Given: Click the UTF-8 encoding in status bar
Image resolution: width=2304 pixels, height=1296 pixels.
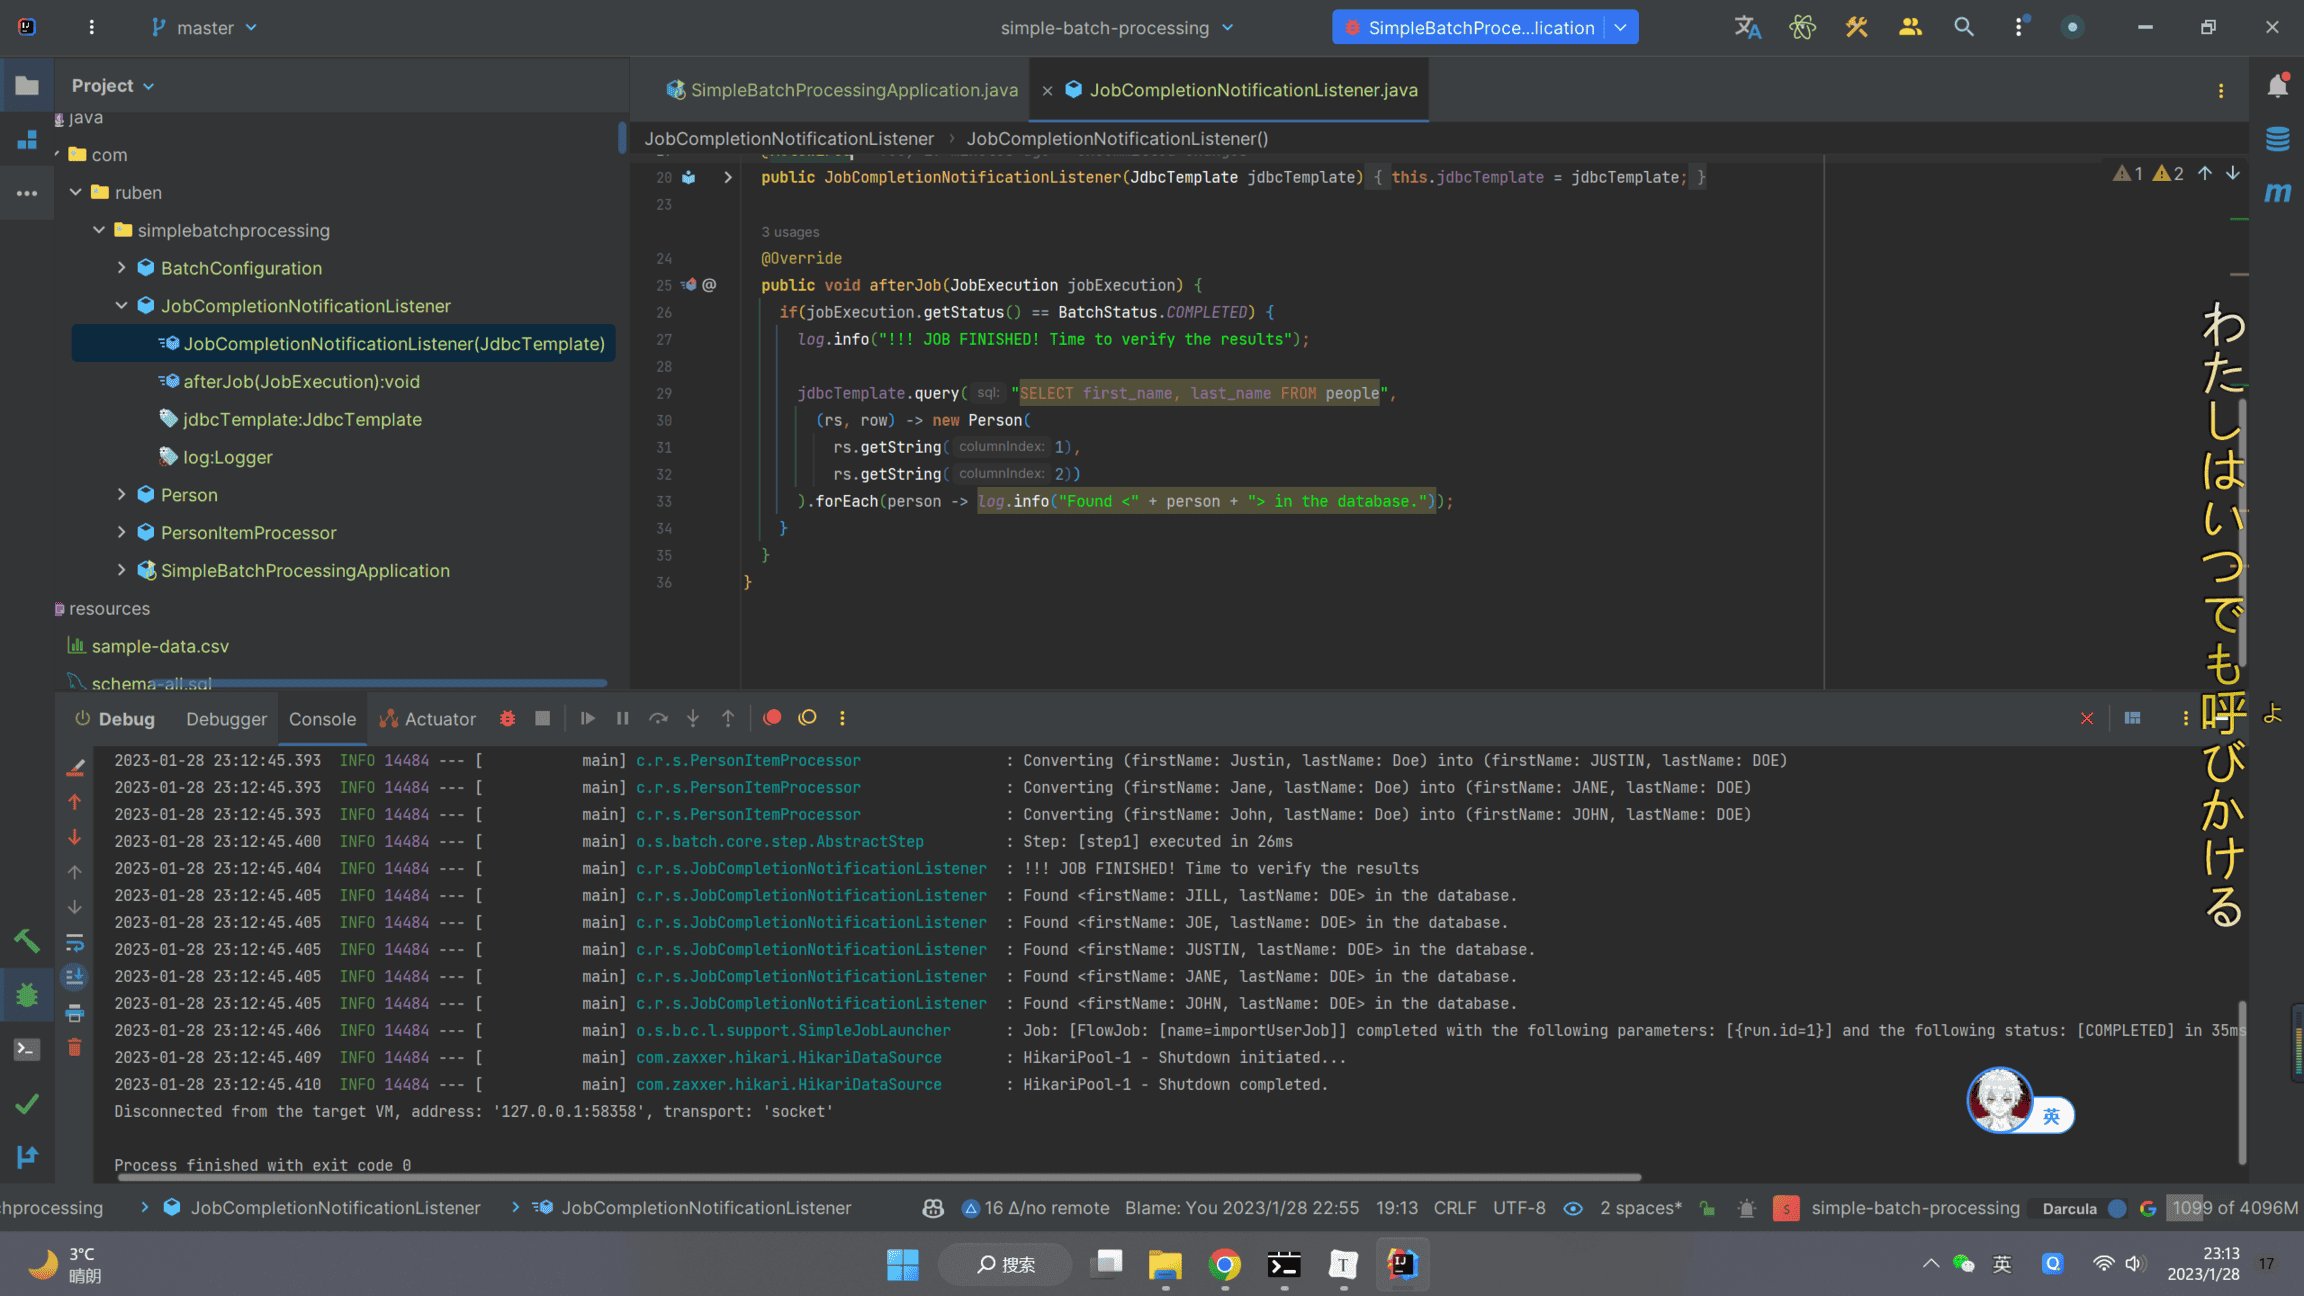Looking at the screenshot, I should pos(1519,1208).
